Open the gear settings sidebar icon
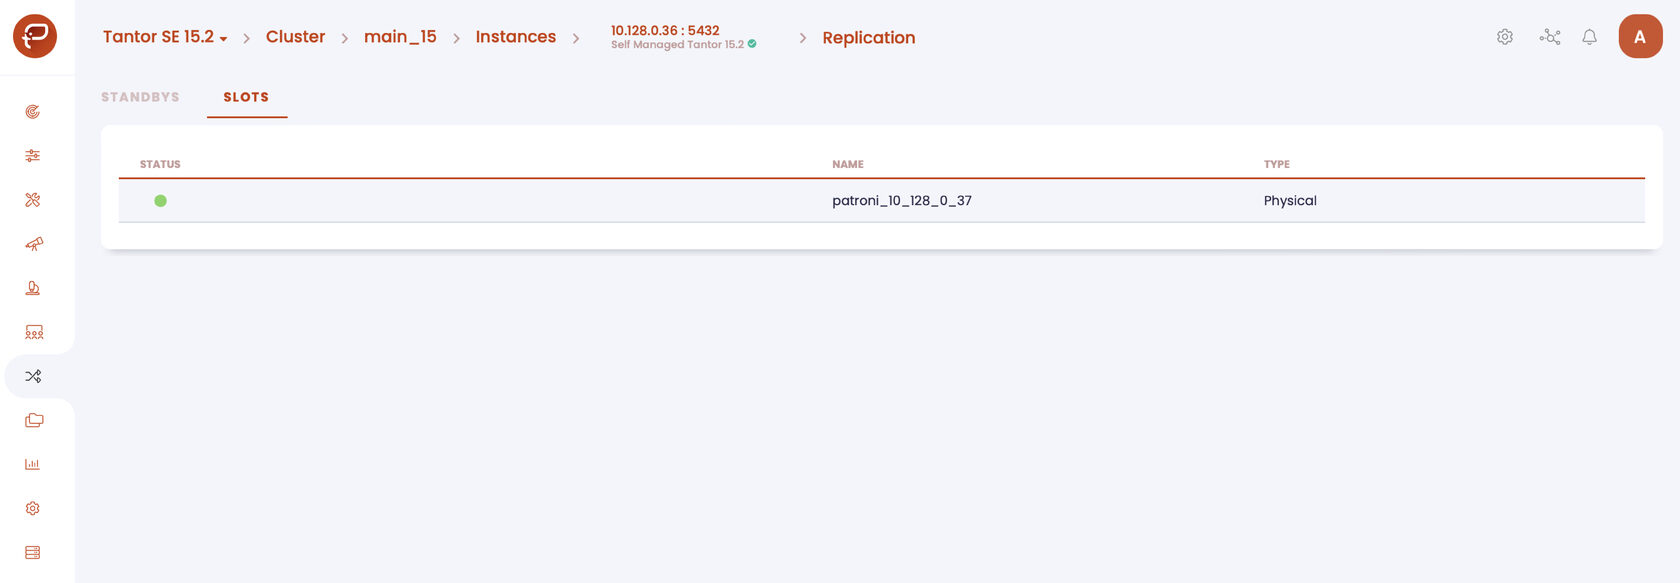This screenshot has height=583, width=1680. point(33,508)
